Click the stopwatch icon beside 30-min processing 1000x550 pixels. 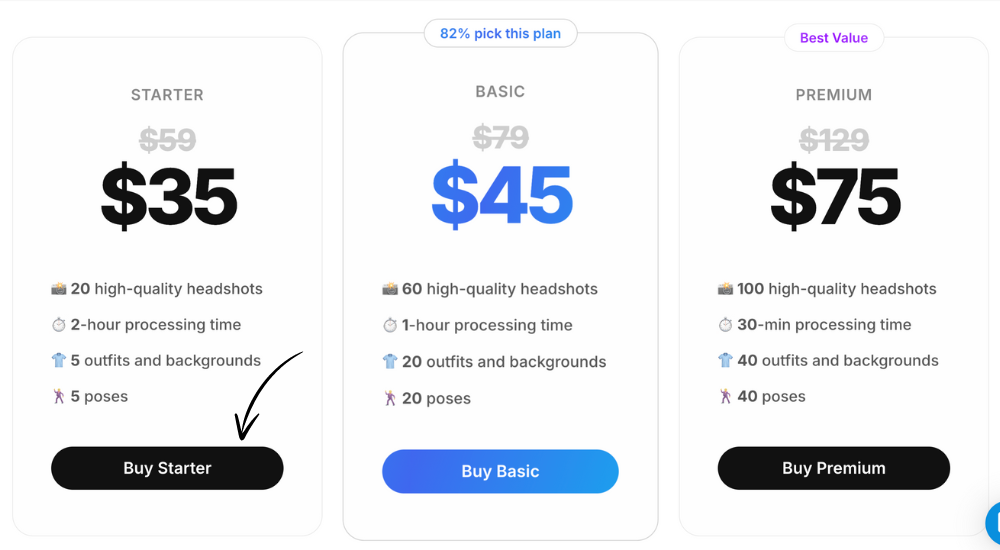click(725, 325)
